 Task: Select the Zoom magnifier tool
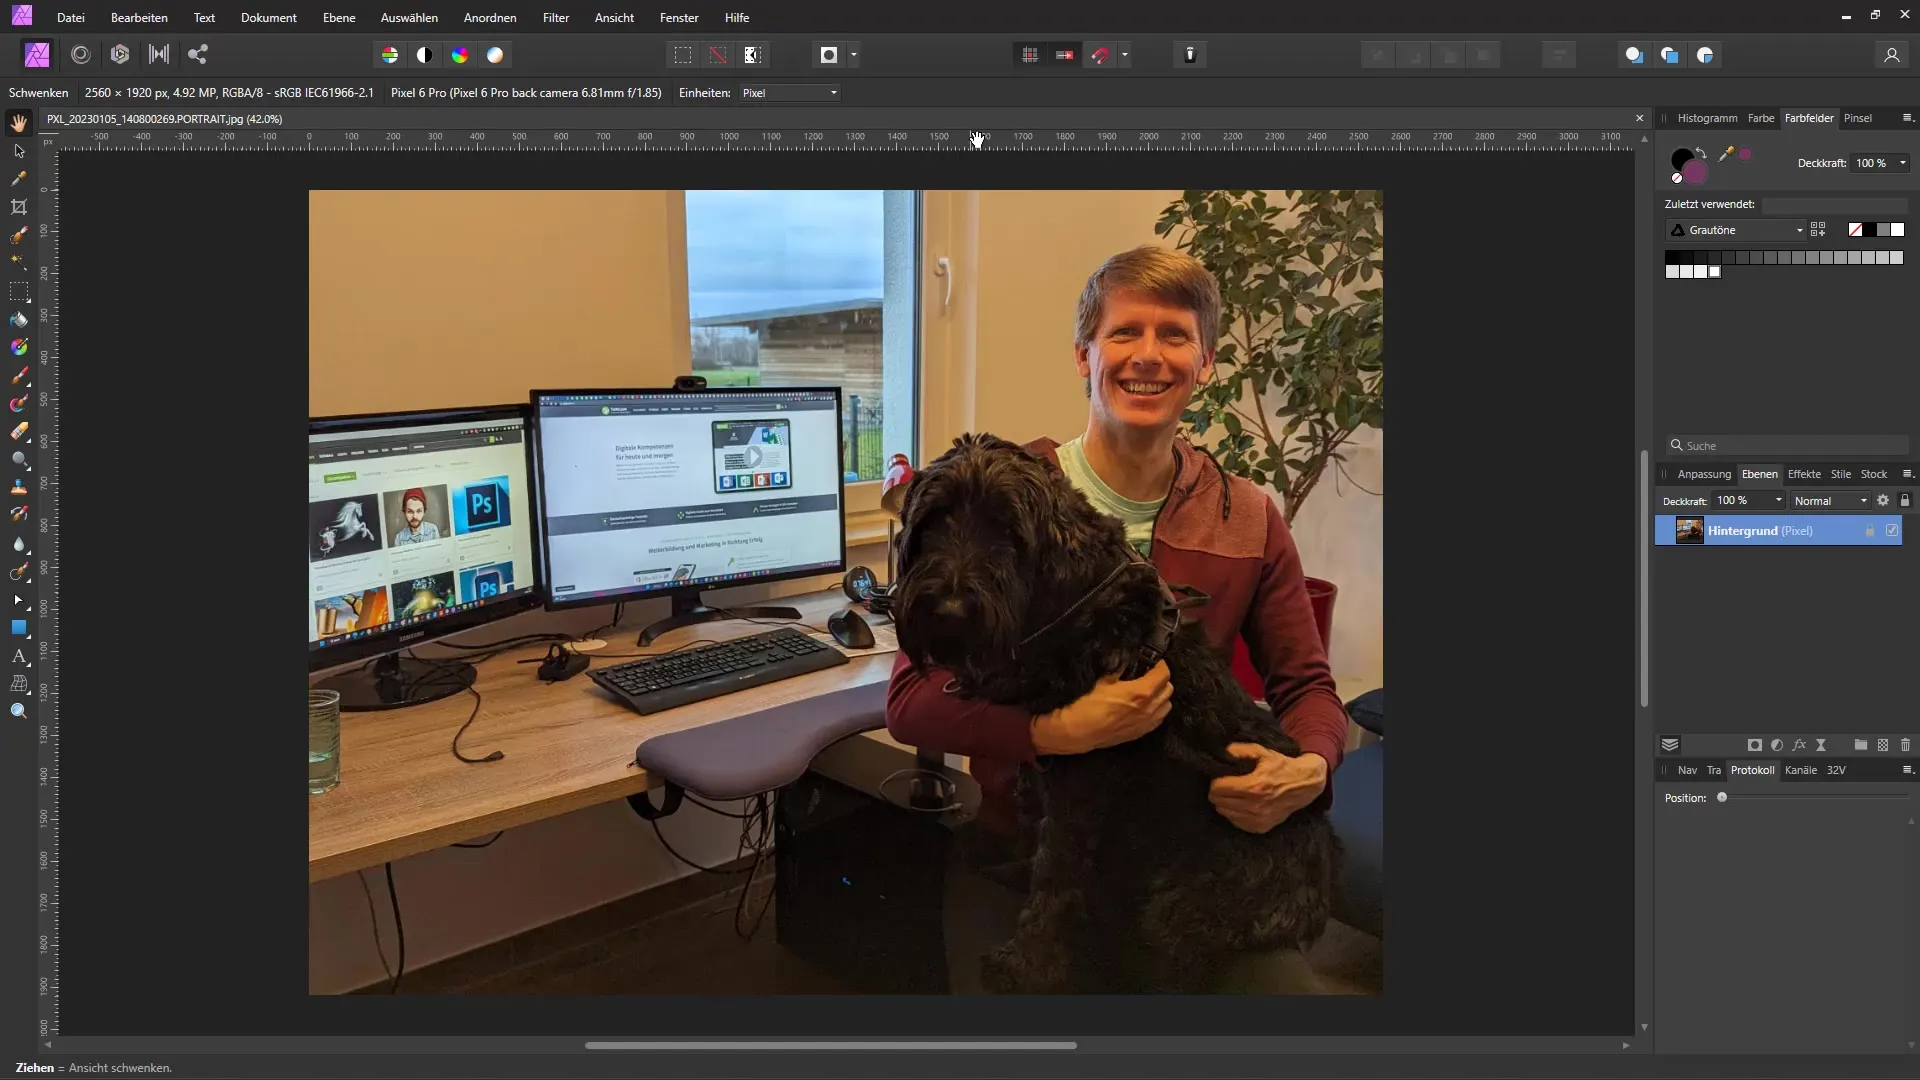click(x=19, y=711)
